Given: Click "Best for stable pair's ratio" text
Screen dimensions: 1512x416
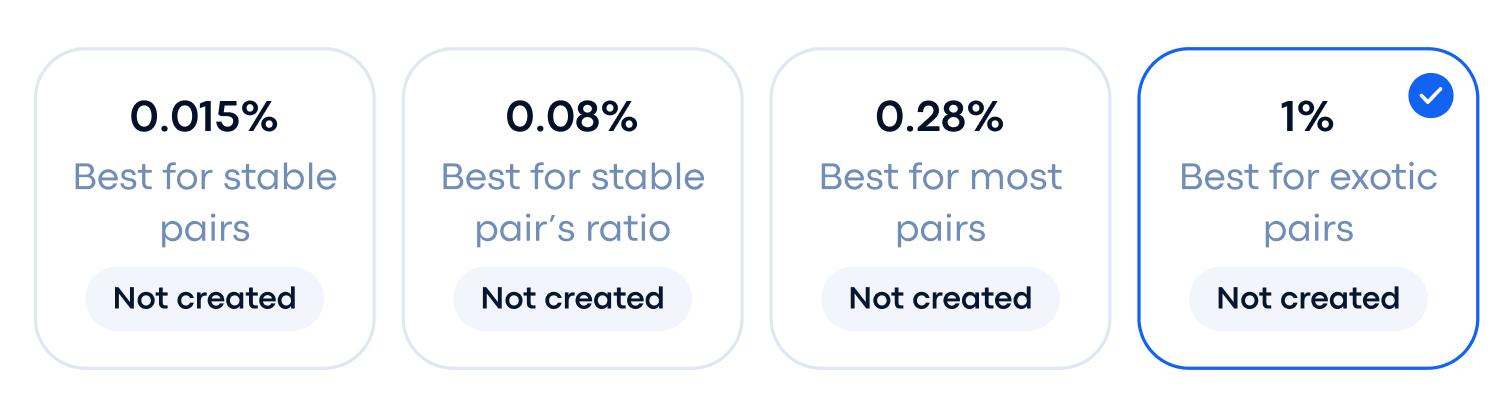Looking at the screenshot, I should (572, 203).
